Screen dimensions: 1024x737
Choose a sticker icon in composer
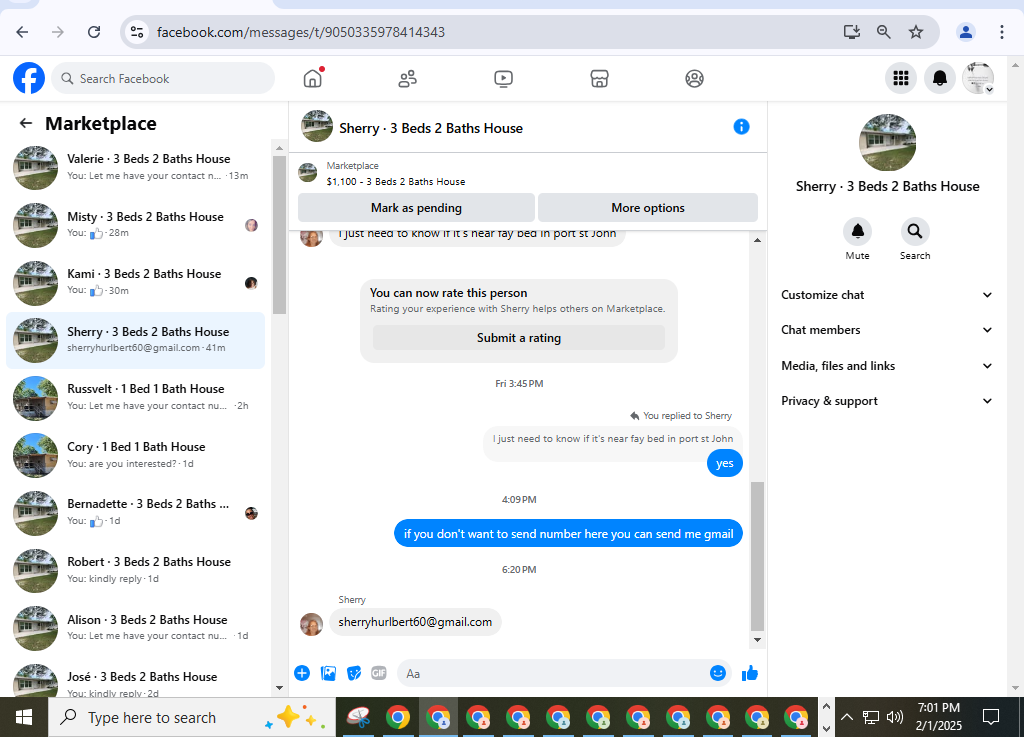click(354, 673)
